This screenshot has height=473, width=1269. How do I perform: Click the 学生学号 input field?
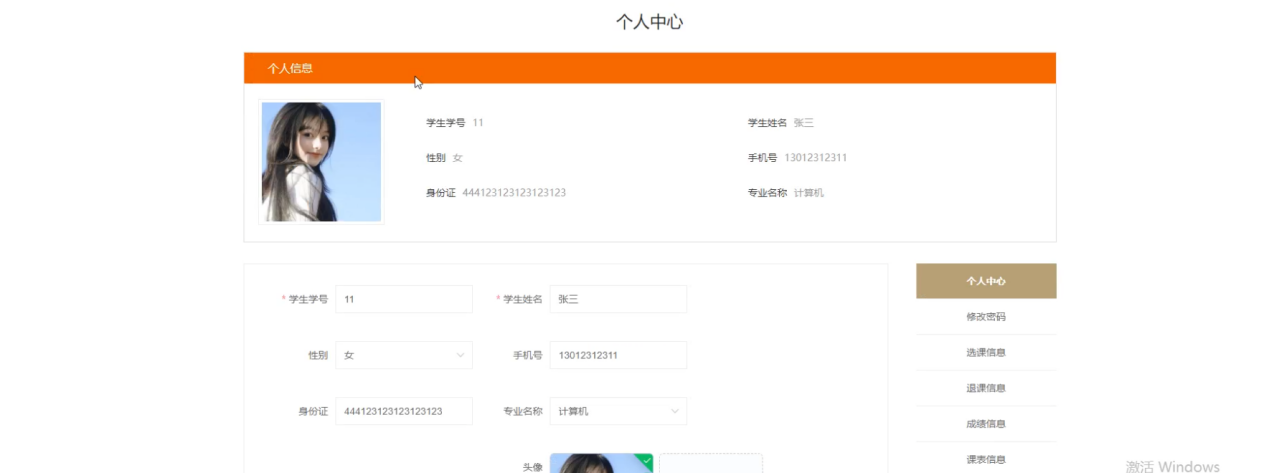pos(404,299)
